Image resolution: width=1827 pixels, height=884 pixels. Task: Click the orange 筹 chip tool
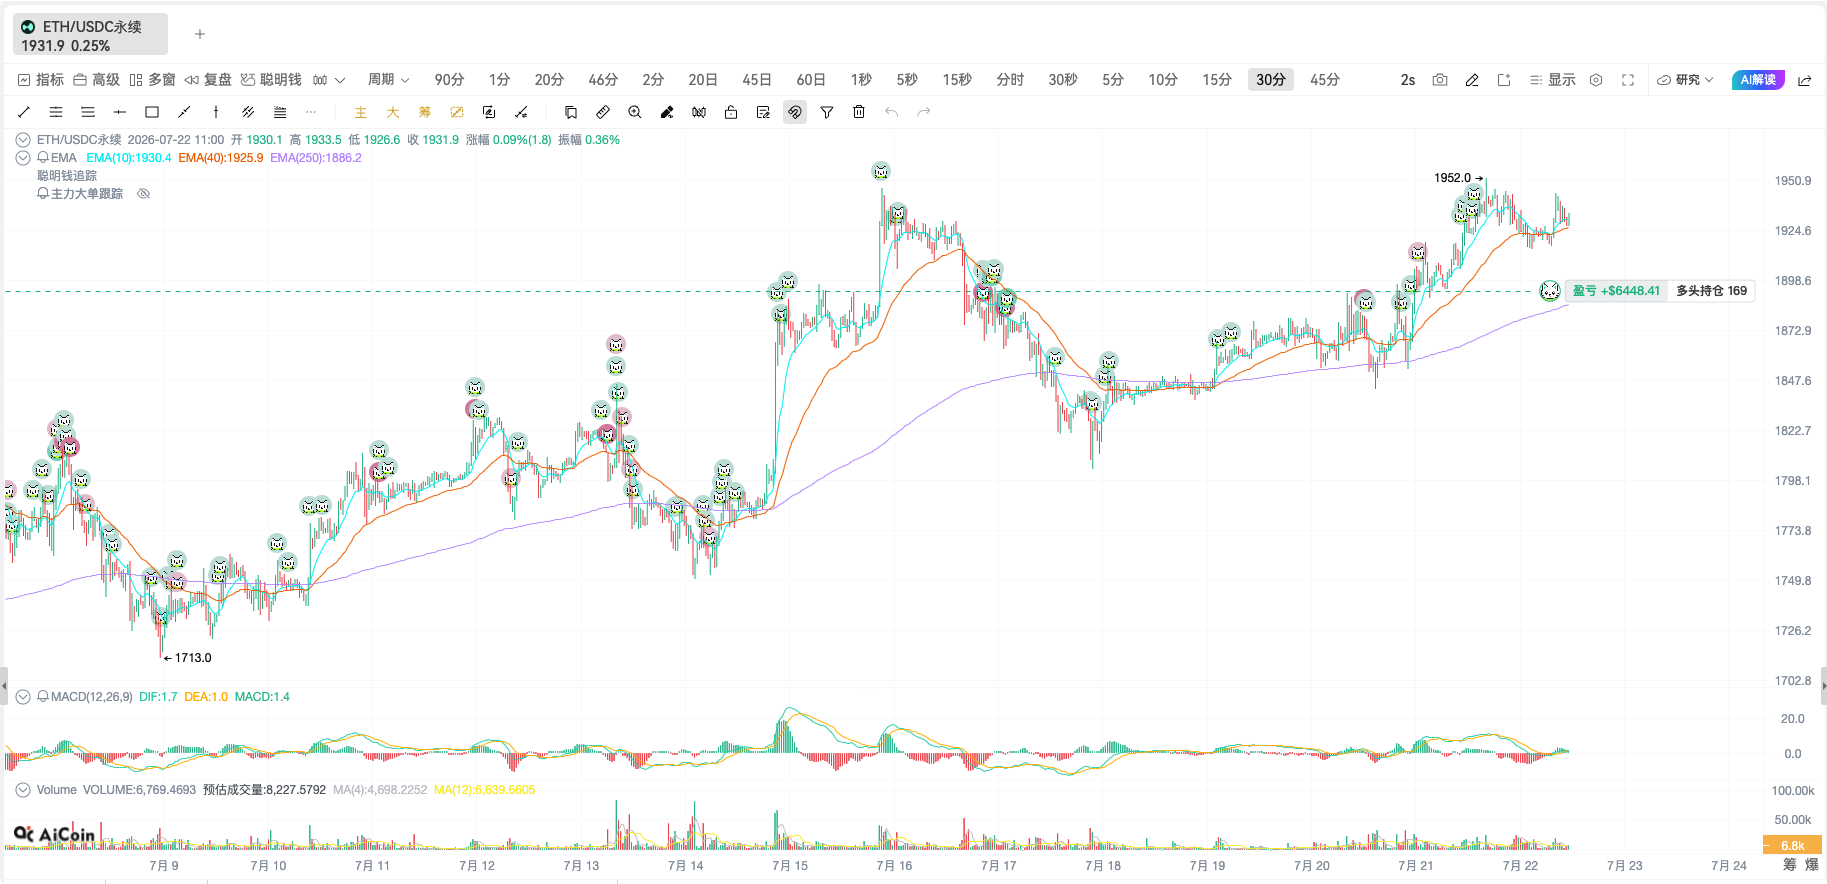coord(425,112)
